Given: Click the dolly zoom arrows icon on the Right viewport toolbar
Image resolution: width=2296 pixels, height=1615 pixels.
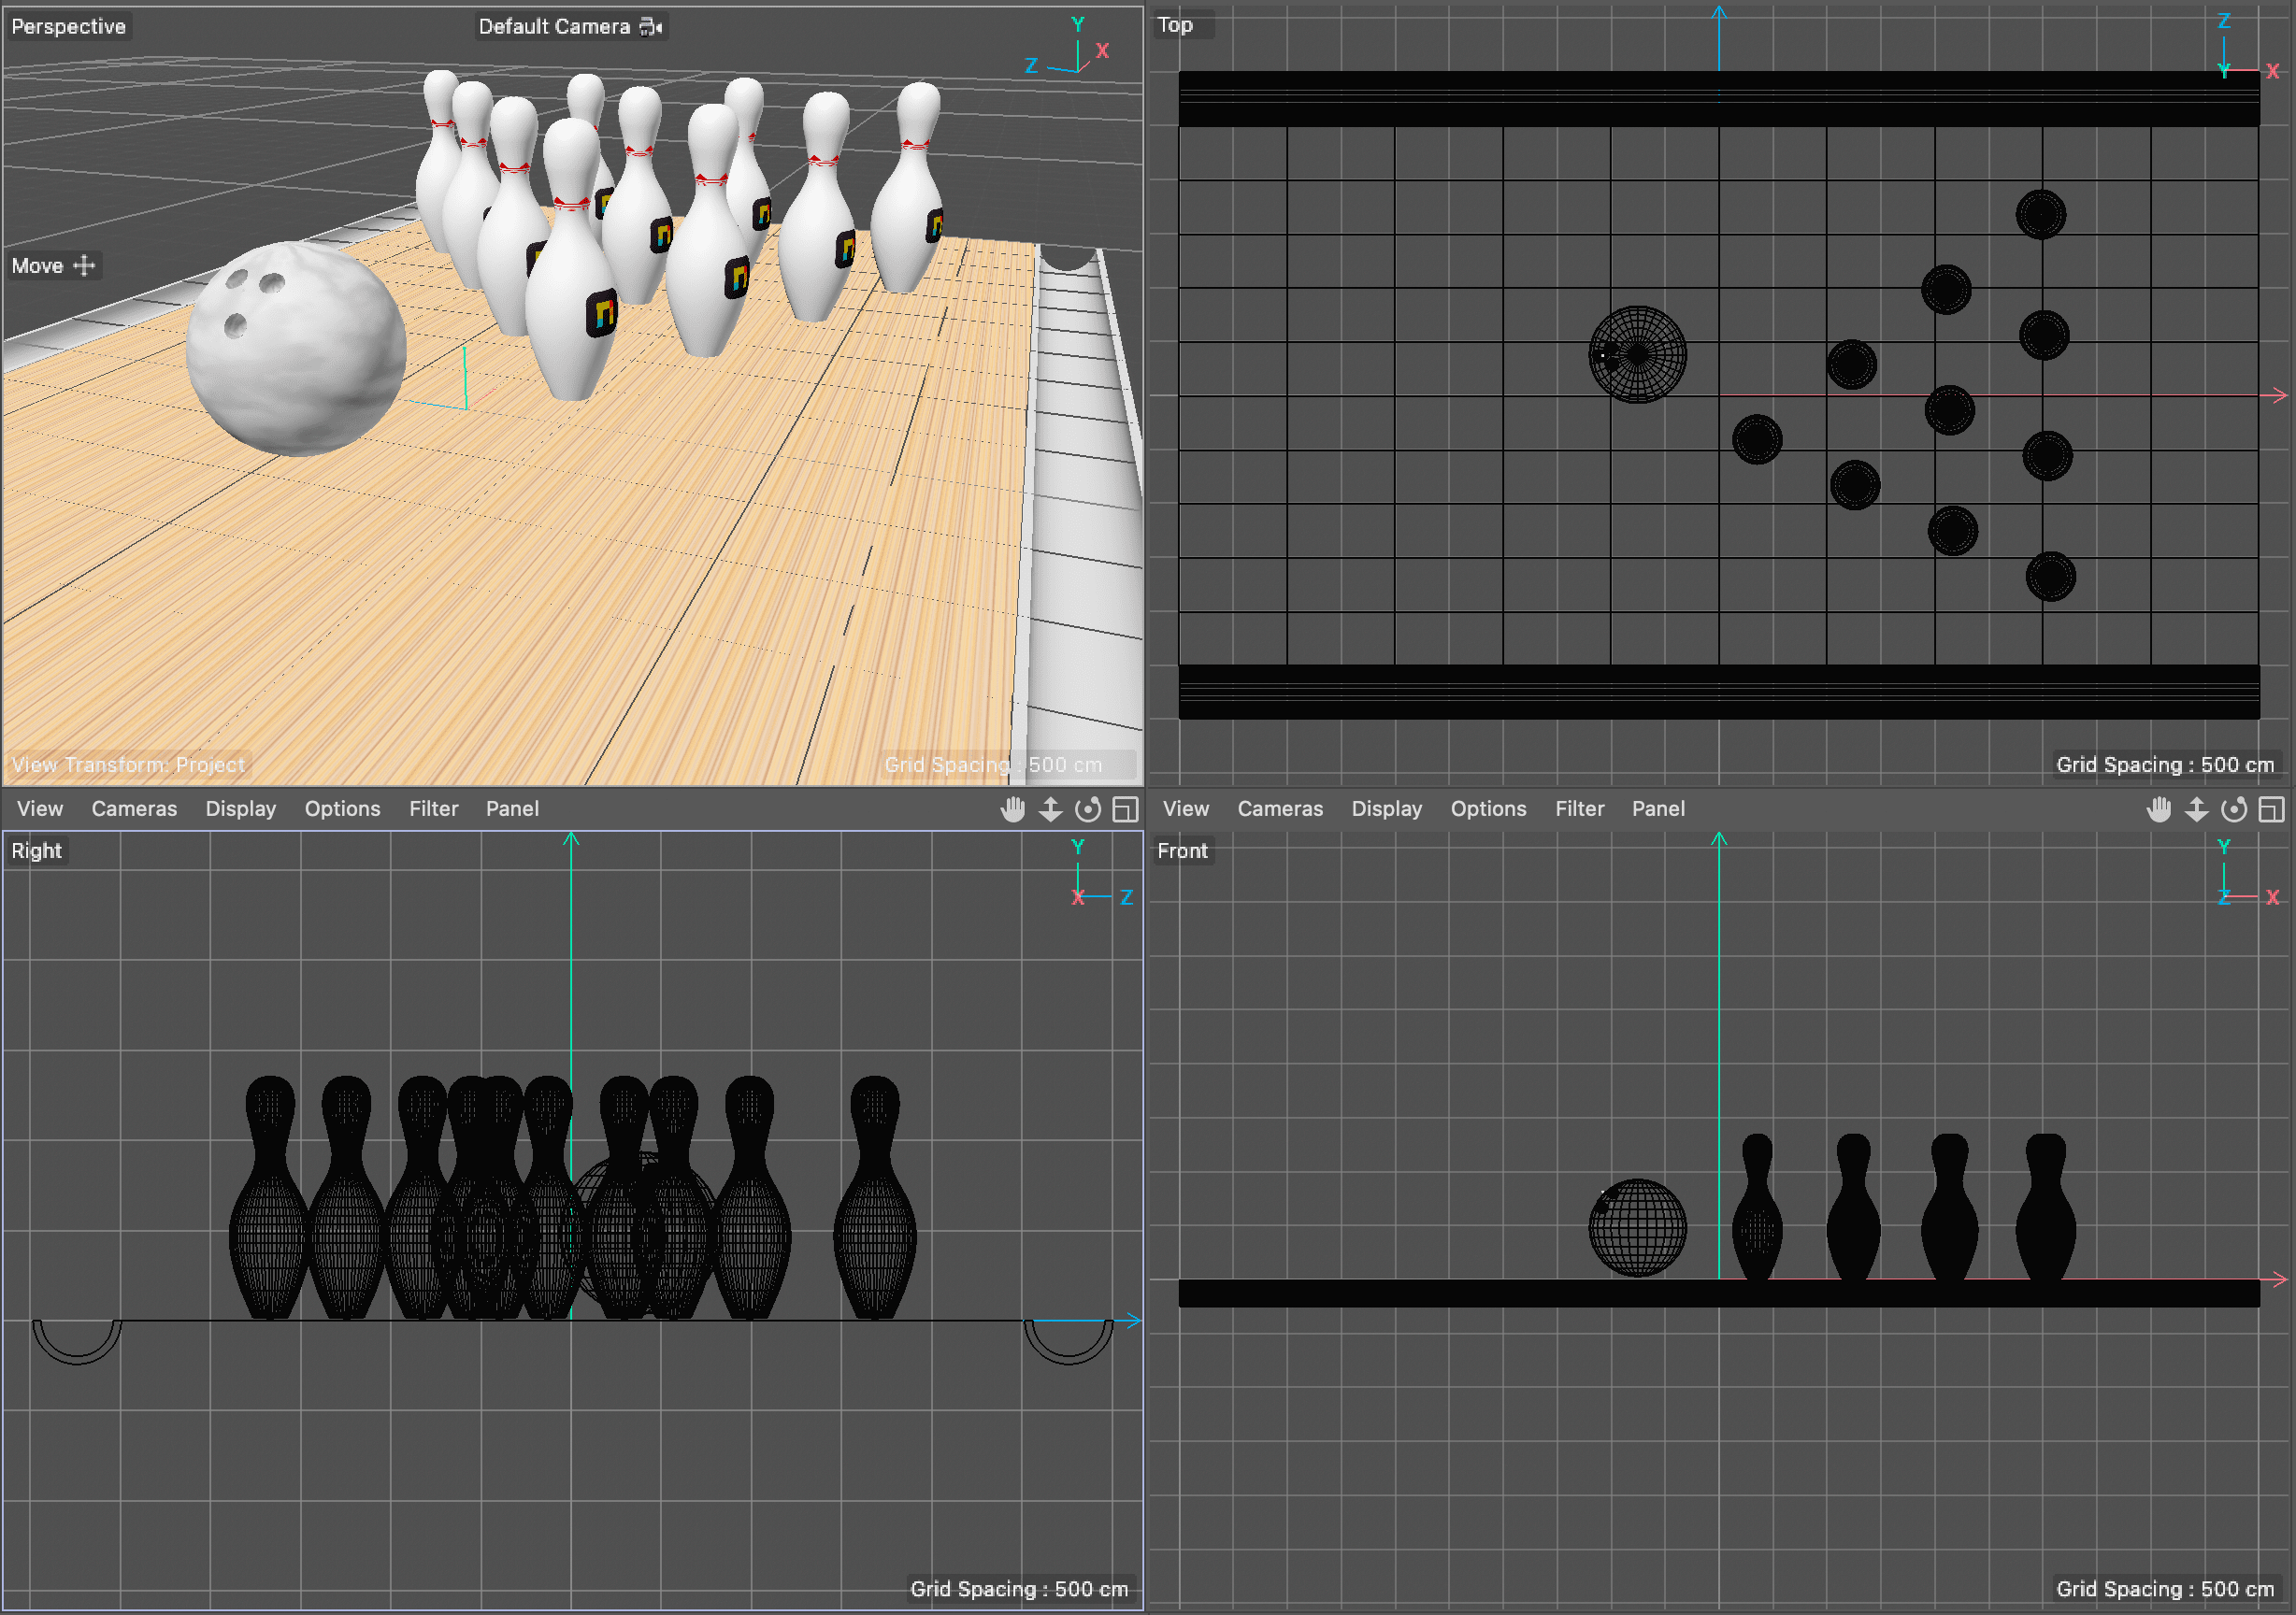Looking at the screenshot, I should pyautogui.click(x=1051, y=809).
